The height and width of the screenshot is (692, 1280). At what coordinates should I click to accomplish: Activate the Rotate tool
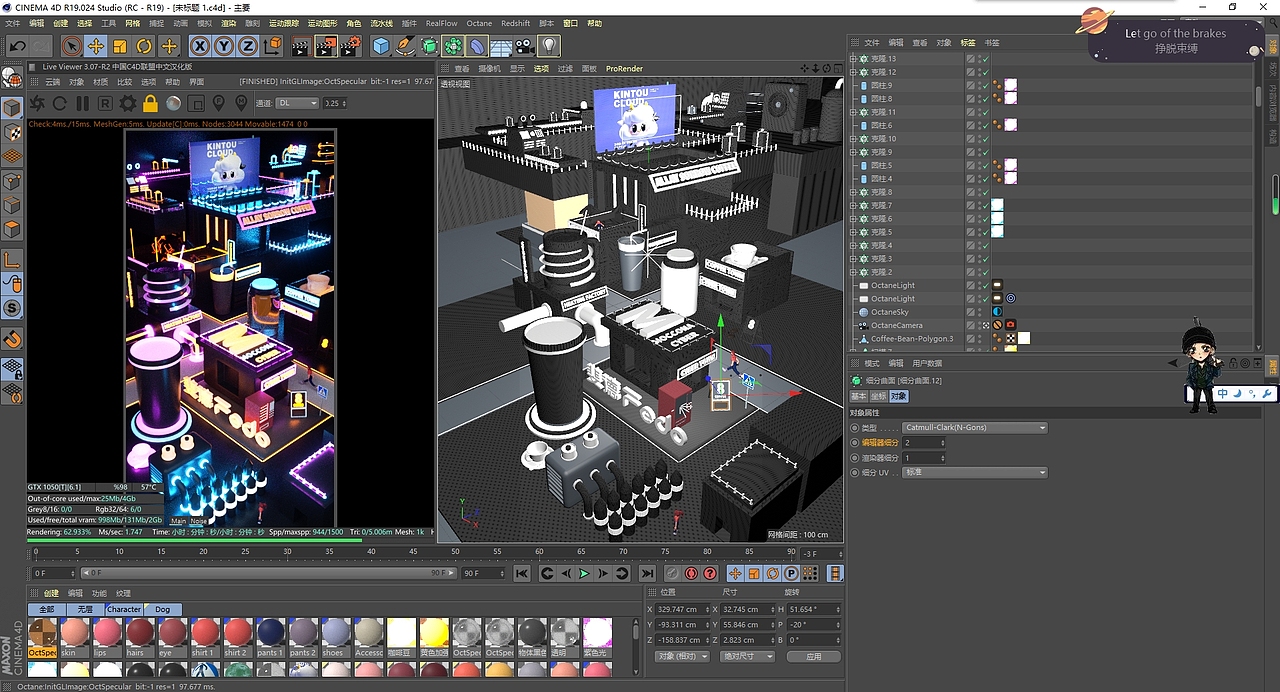(144, 46)
